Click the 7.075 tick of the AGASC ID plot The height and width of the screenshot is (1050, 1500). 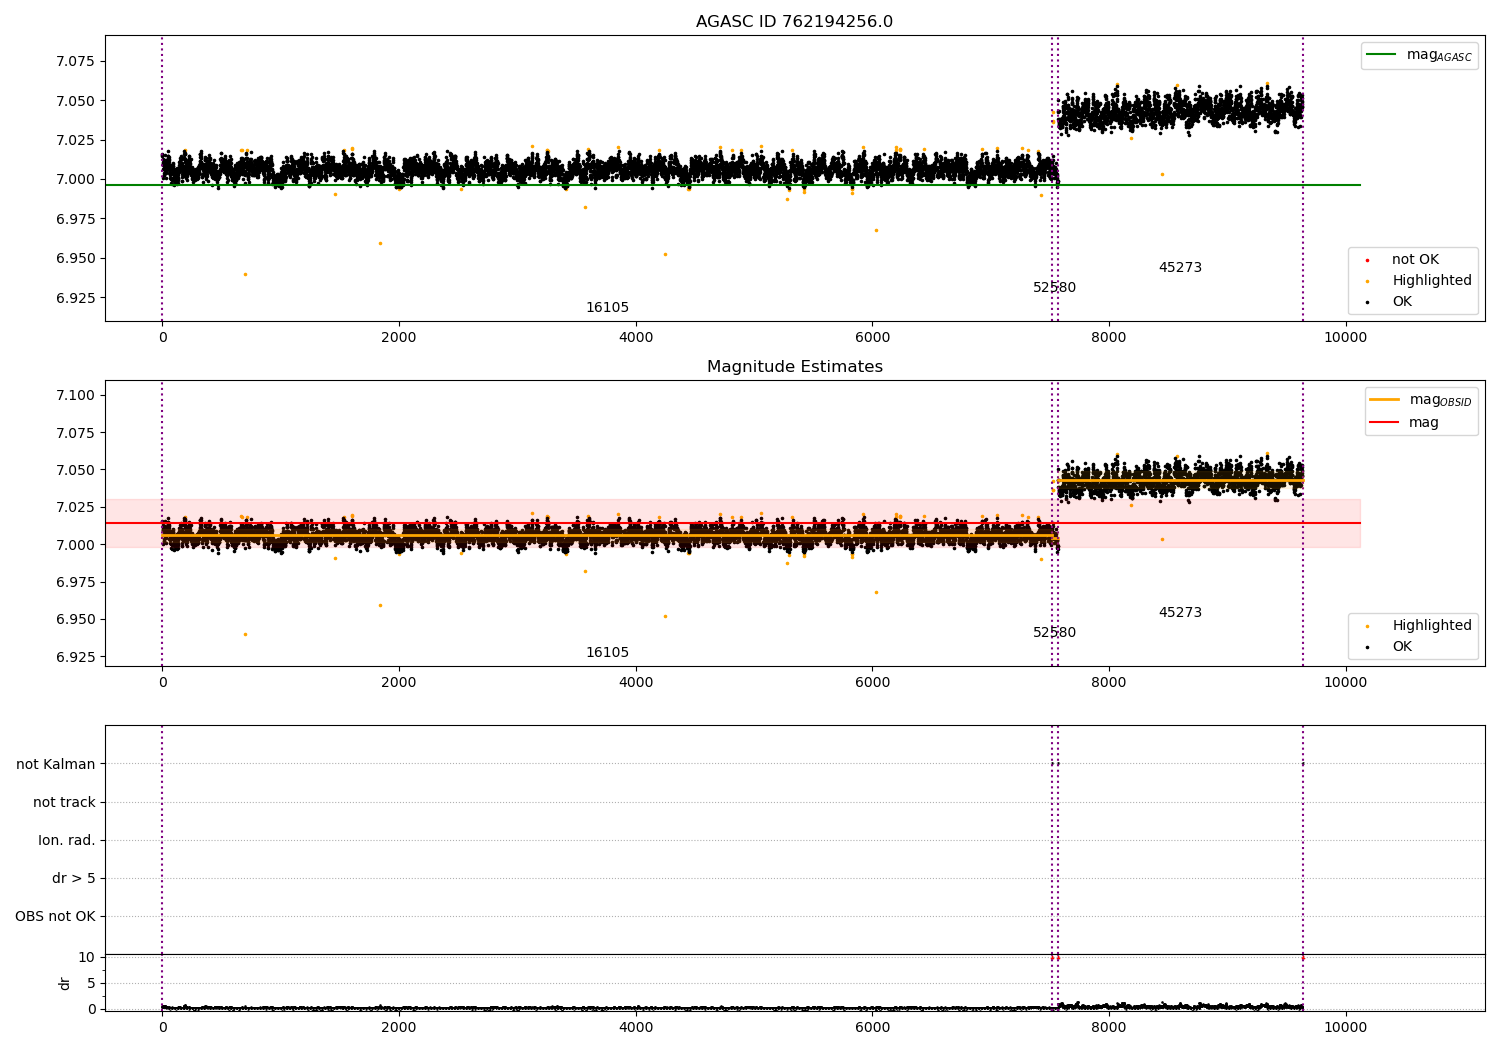pos(75,61)
